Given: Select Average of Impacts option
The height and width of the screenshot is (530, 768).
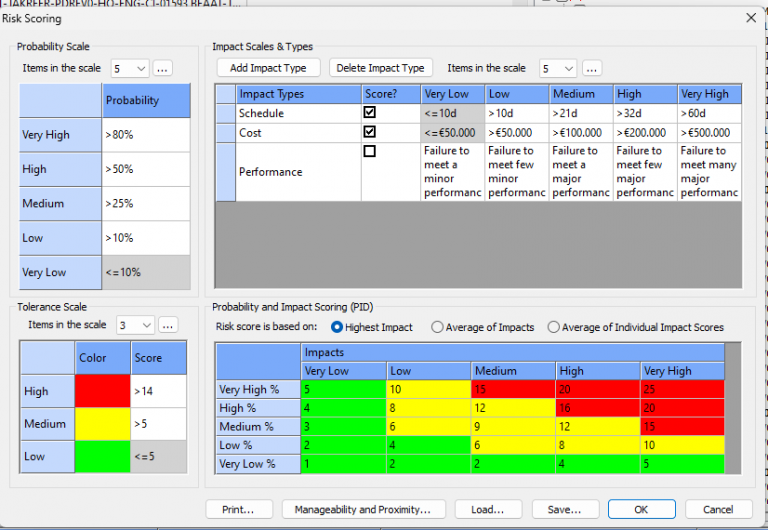Looking at the screenshot, I should (437, 327).
